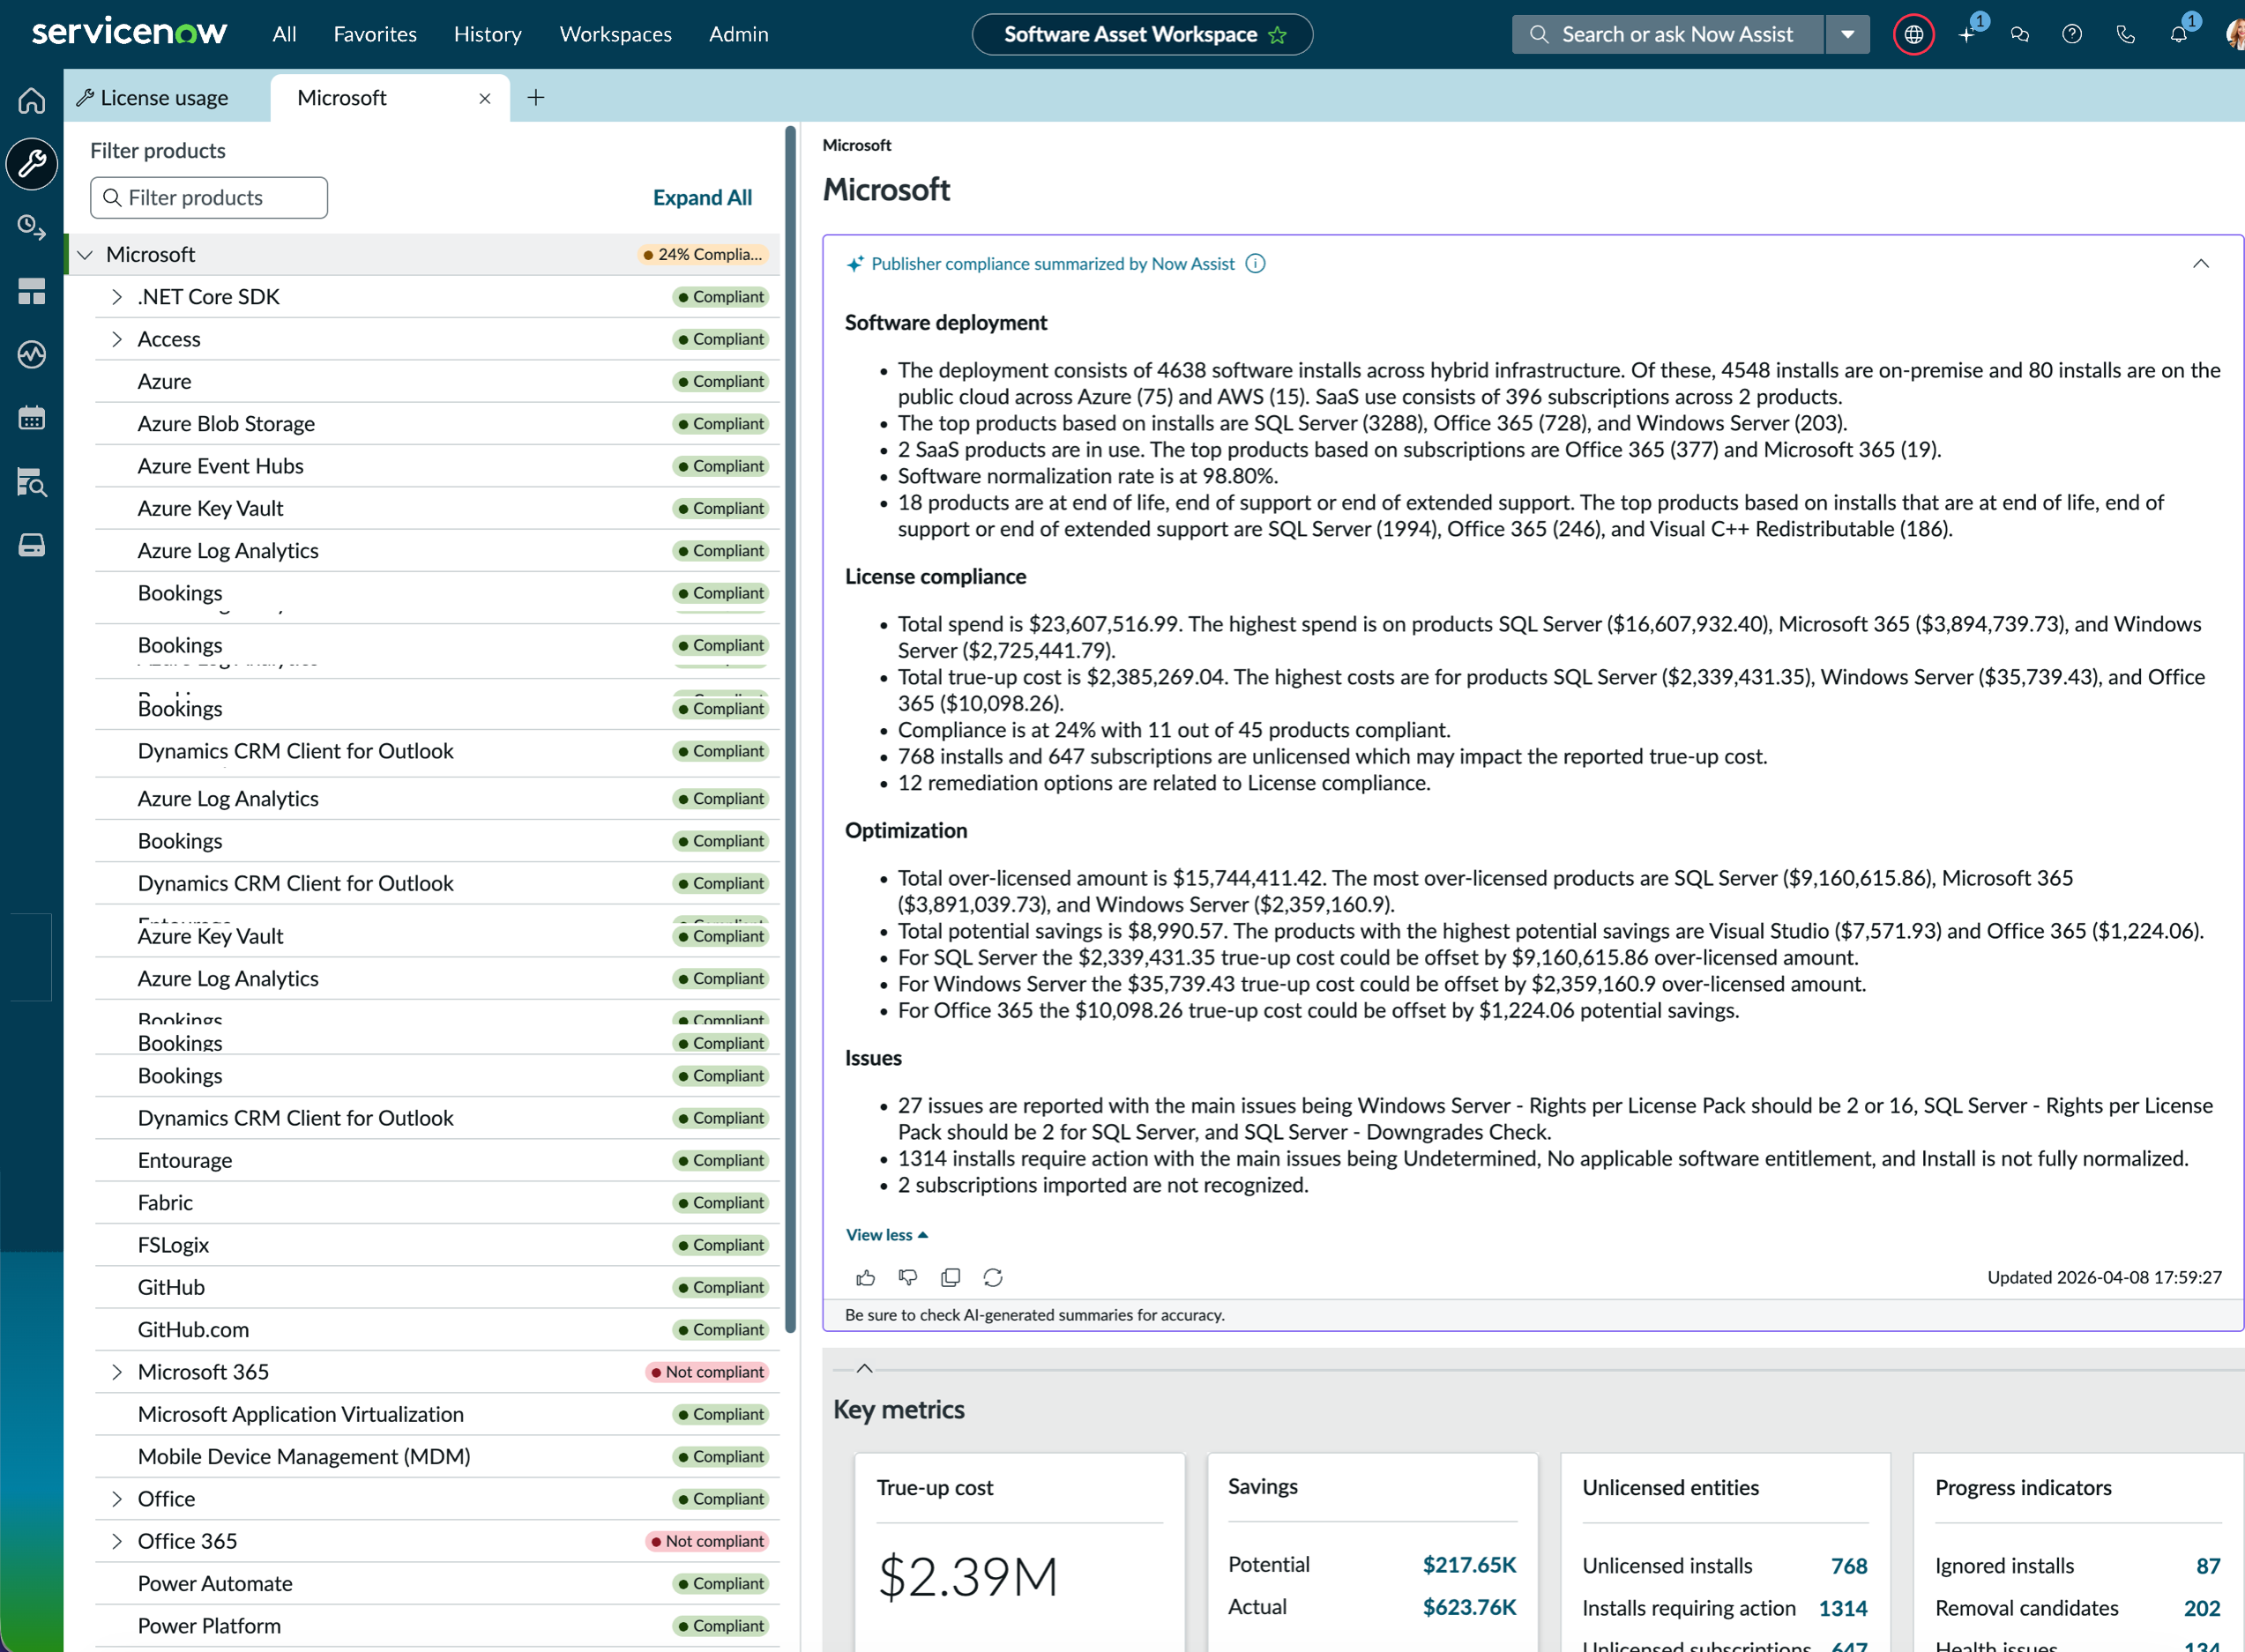Open the globe scope selector icon

[1913, 35]
